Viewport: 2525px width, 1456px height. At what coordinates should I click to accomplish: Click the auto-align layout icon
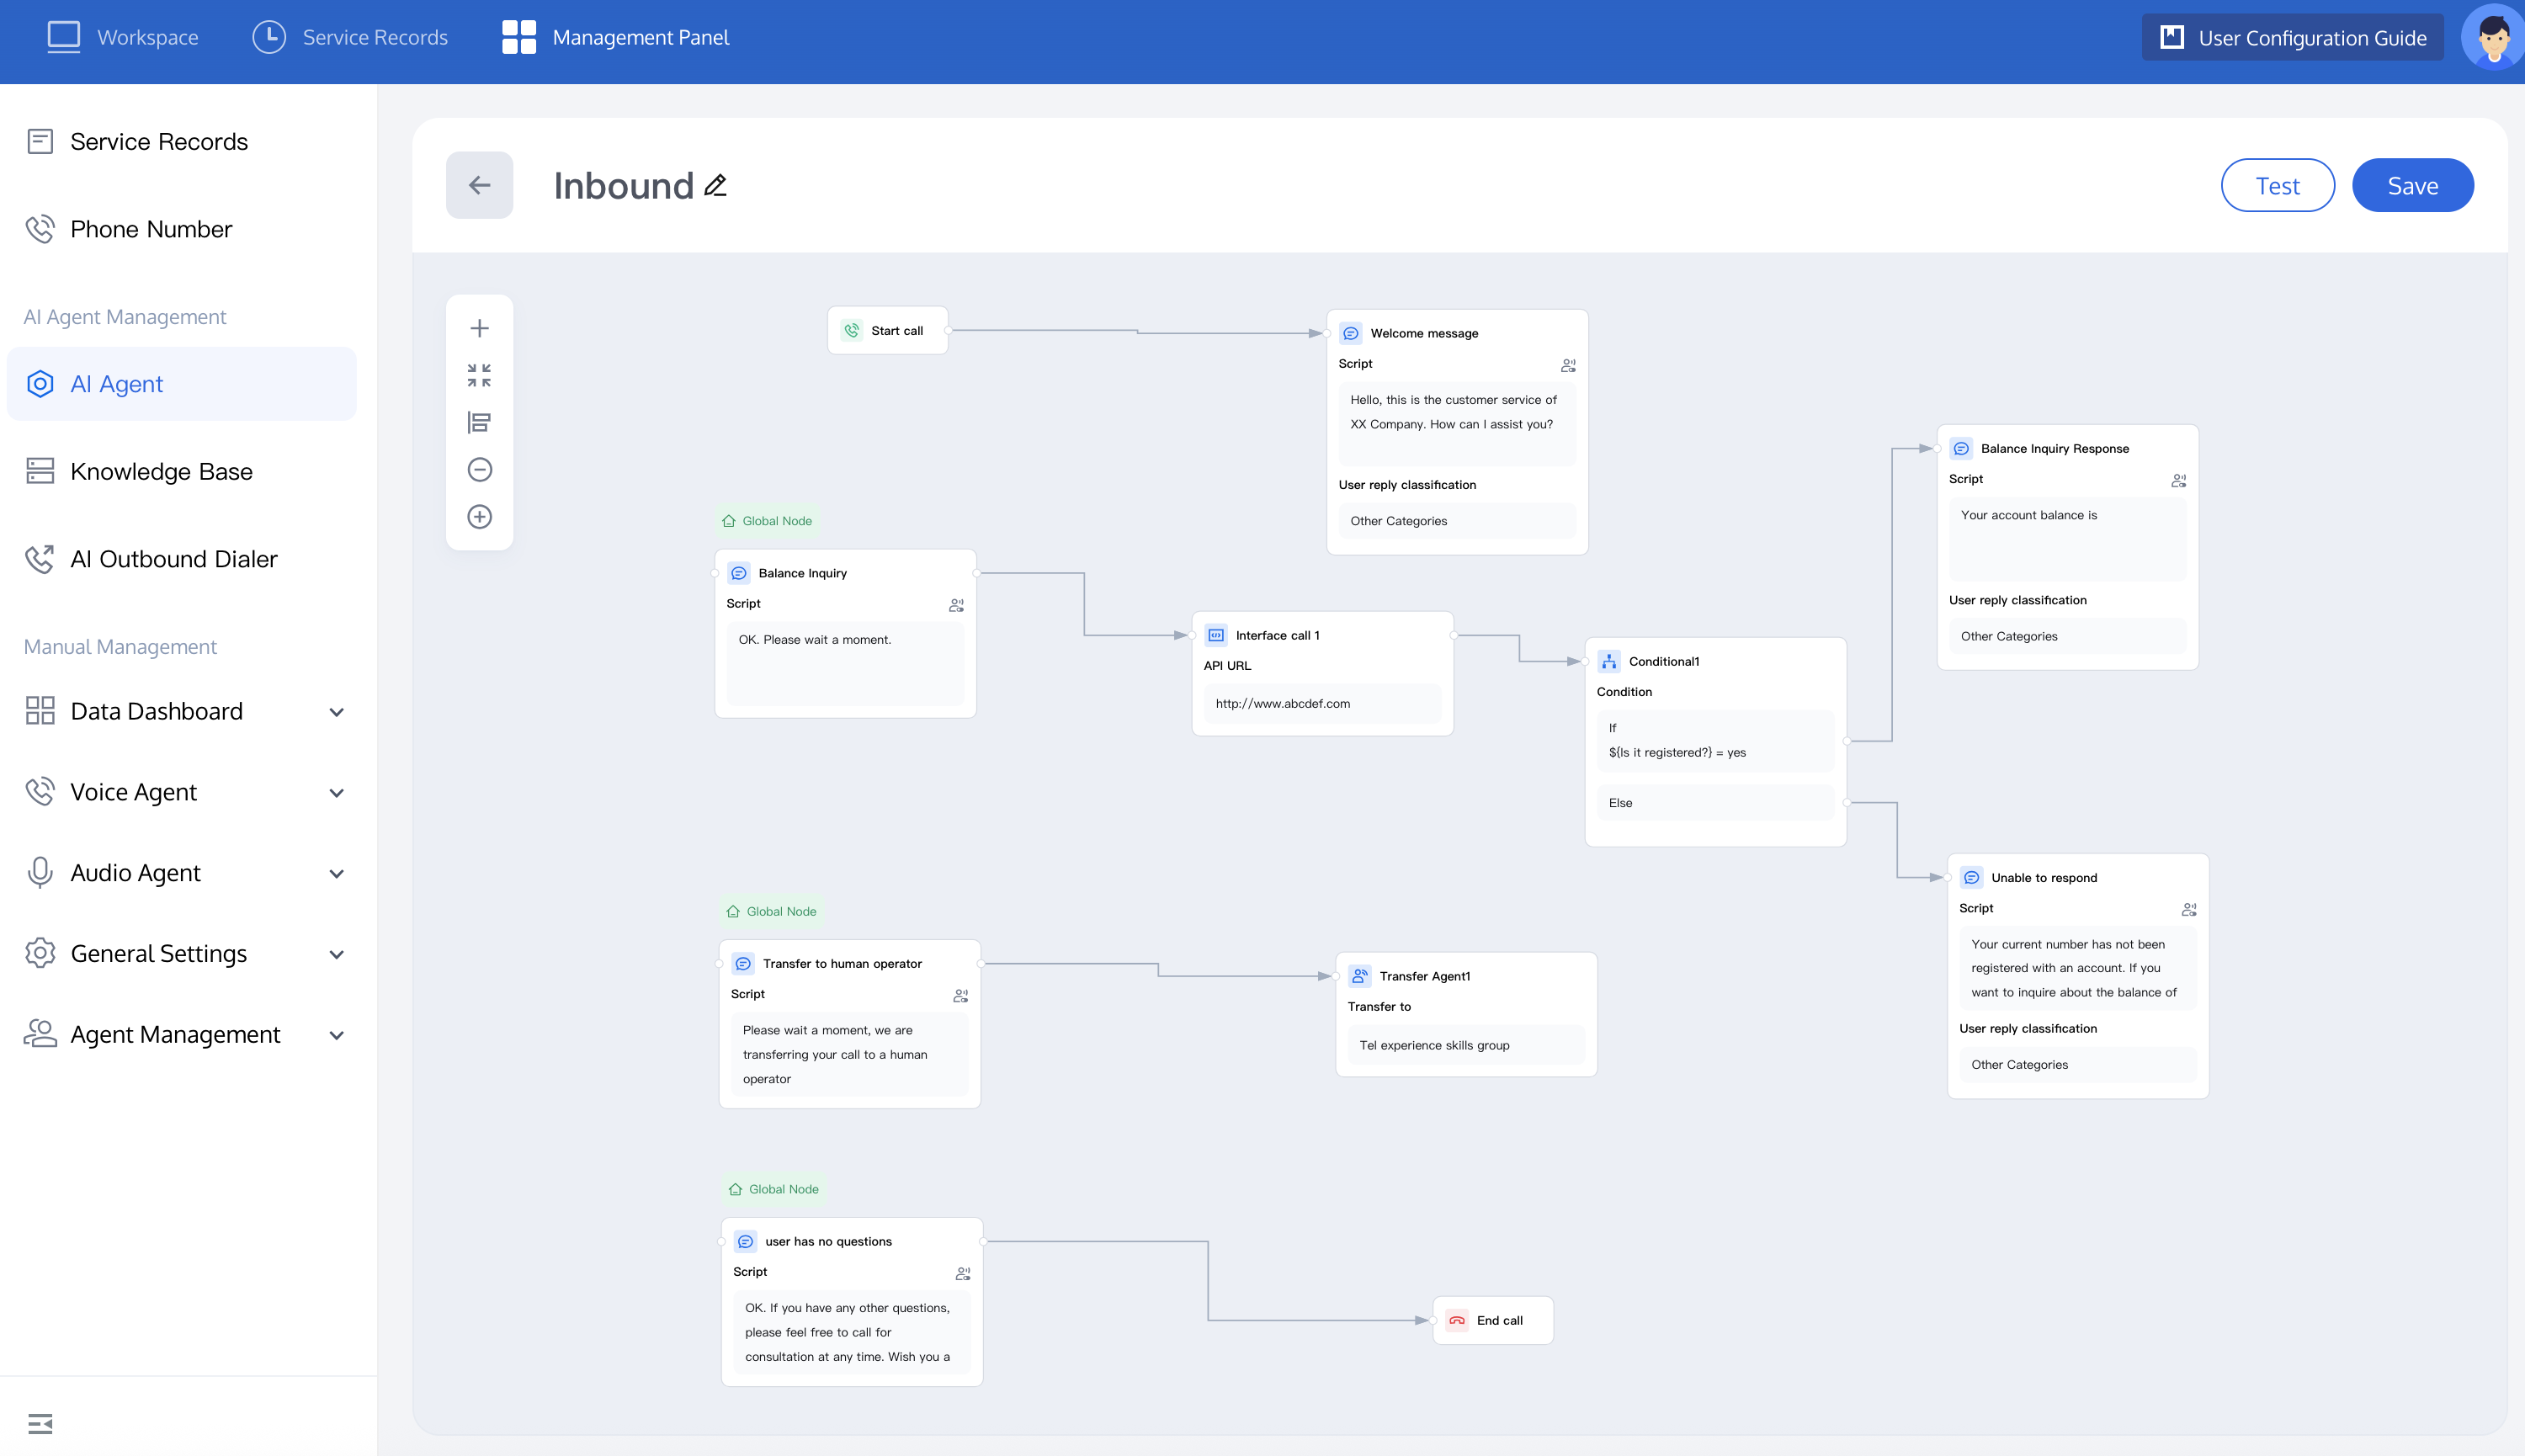(479, 422)
